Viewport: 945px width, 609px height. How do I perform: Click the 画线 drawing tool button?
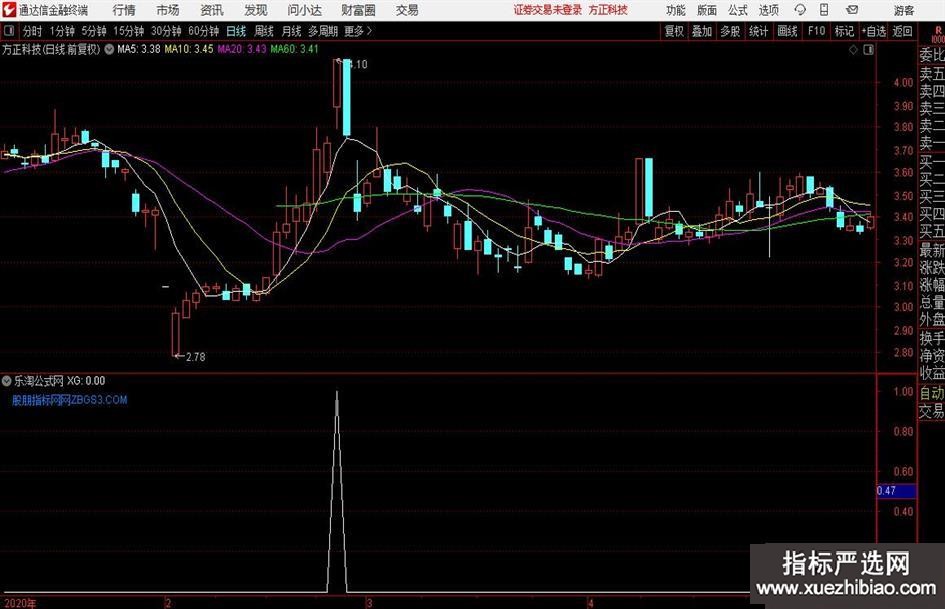788,31
